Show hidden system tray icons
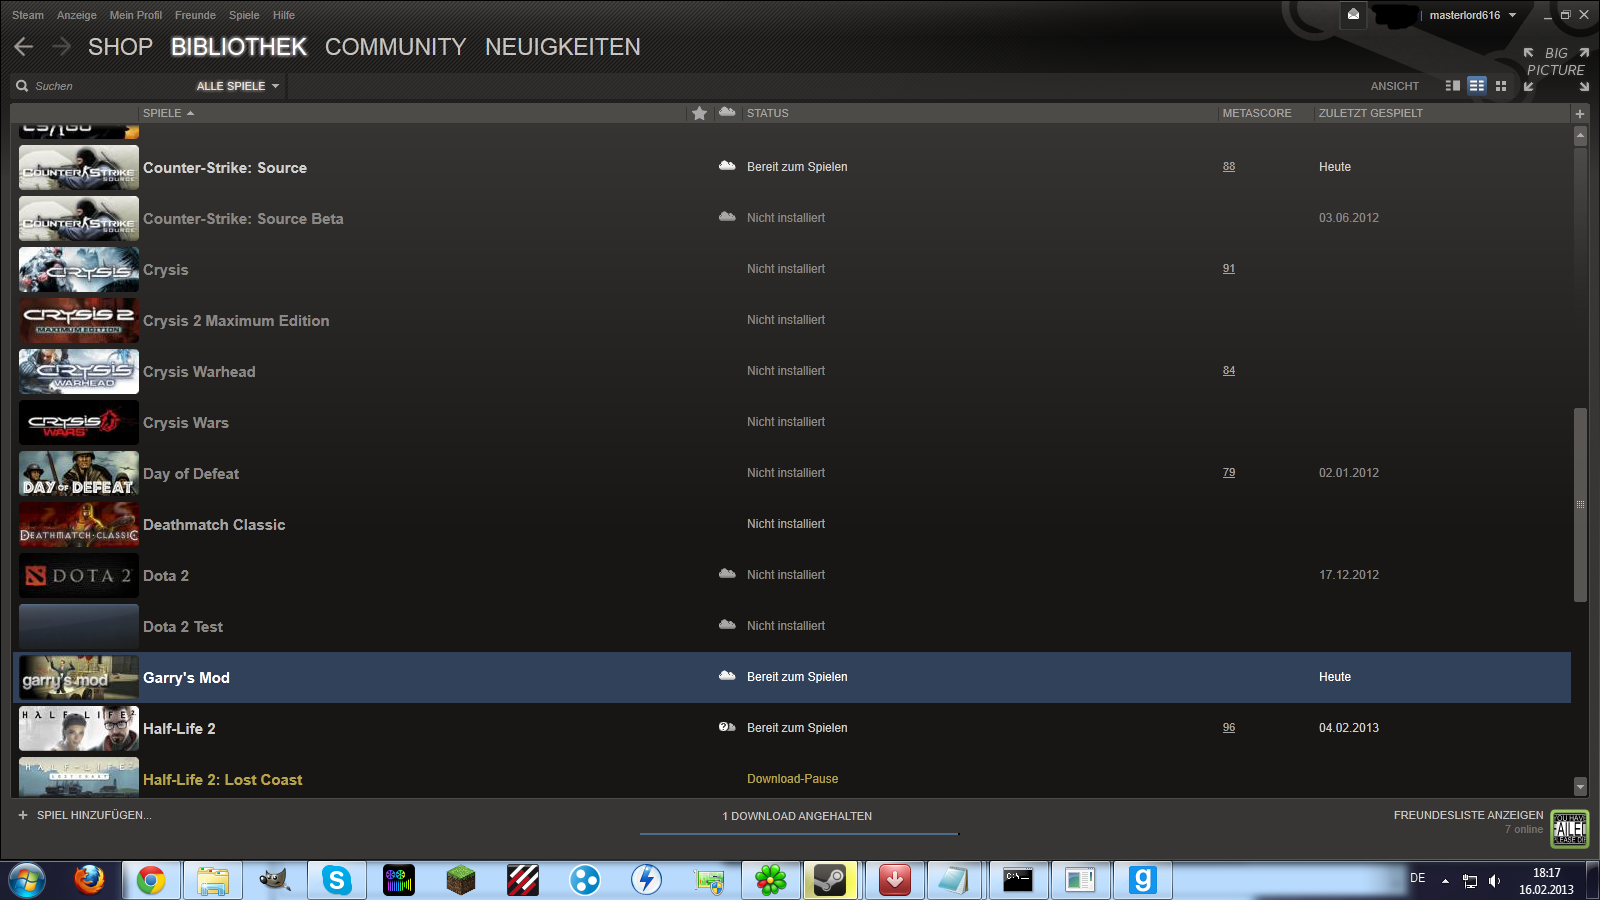 [1445, 881]
